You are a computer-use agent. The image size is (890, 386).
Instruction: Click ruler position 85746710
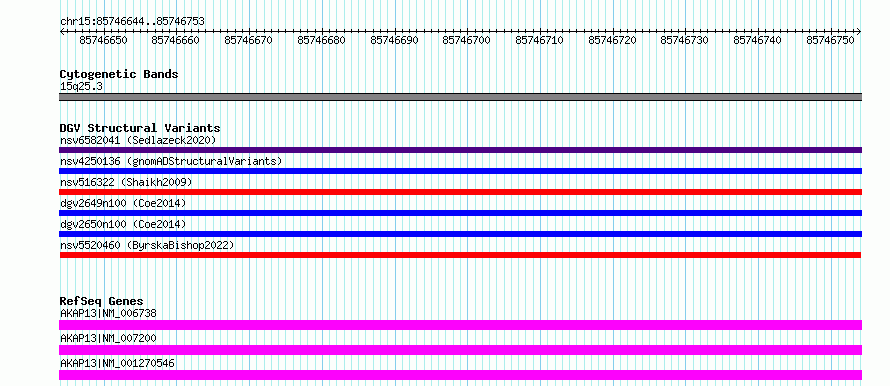coord(540,40)
